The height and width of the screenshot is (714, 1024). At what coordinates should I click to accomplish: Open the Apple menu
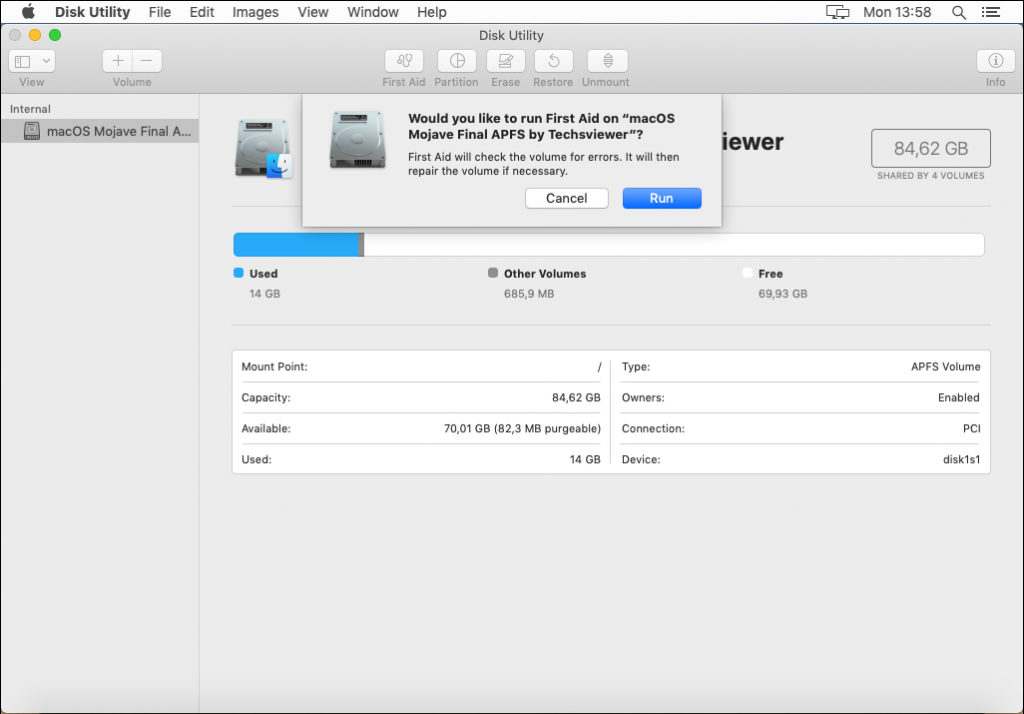tap(28, 12)
